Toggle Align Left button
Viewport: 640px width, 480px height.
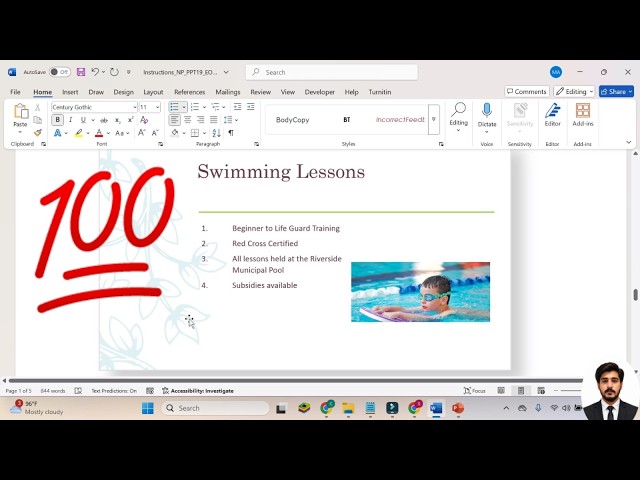(174, 120)
